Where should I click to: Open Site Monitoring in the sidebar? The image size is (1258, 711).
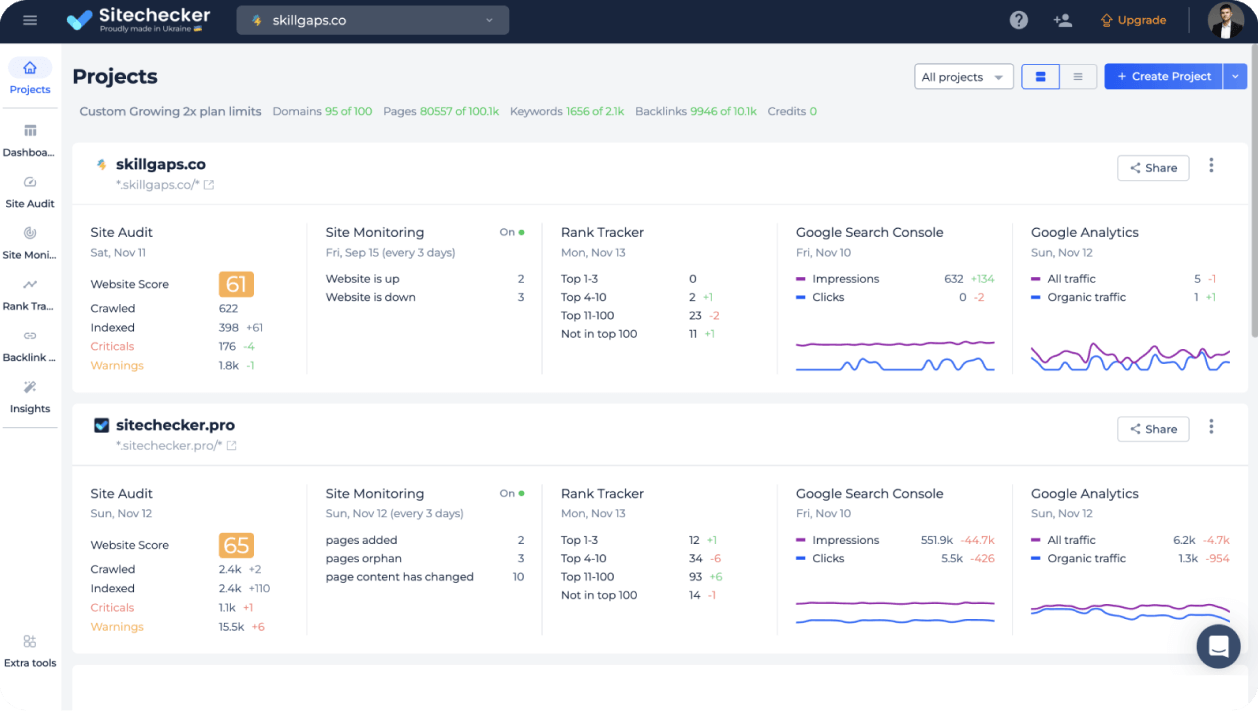tap(30, 243)
